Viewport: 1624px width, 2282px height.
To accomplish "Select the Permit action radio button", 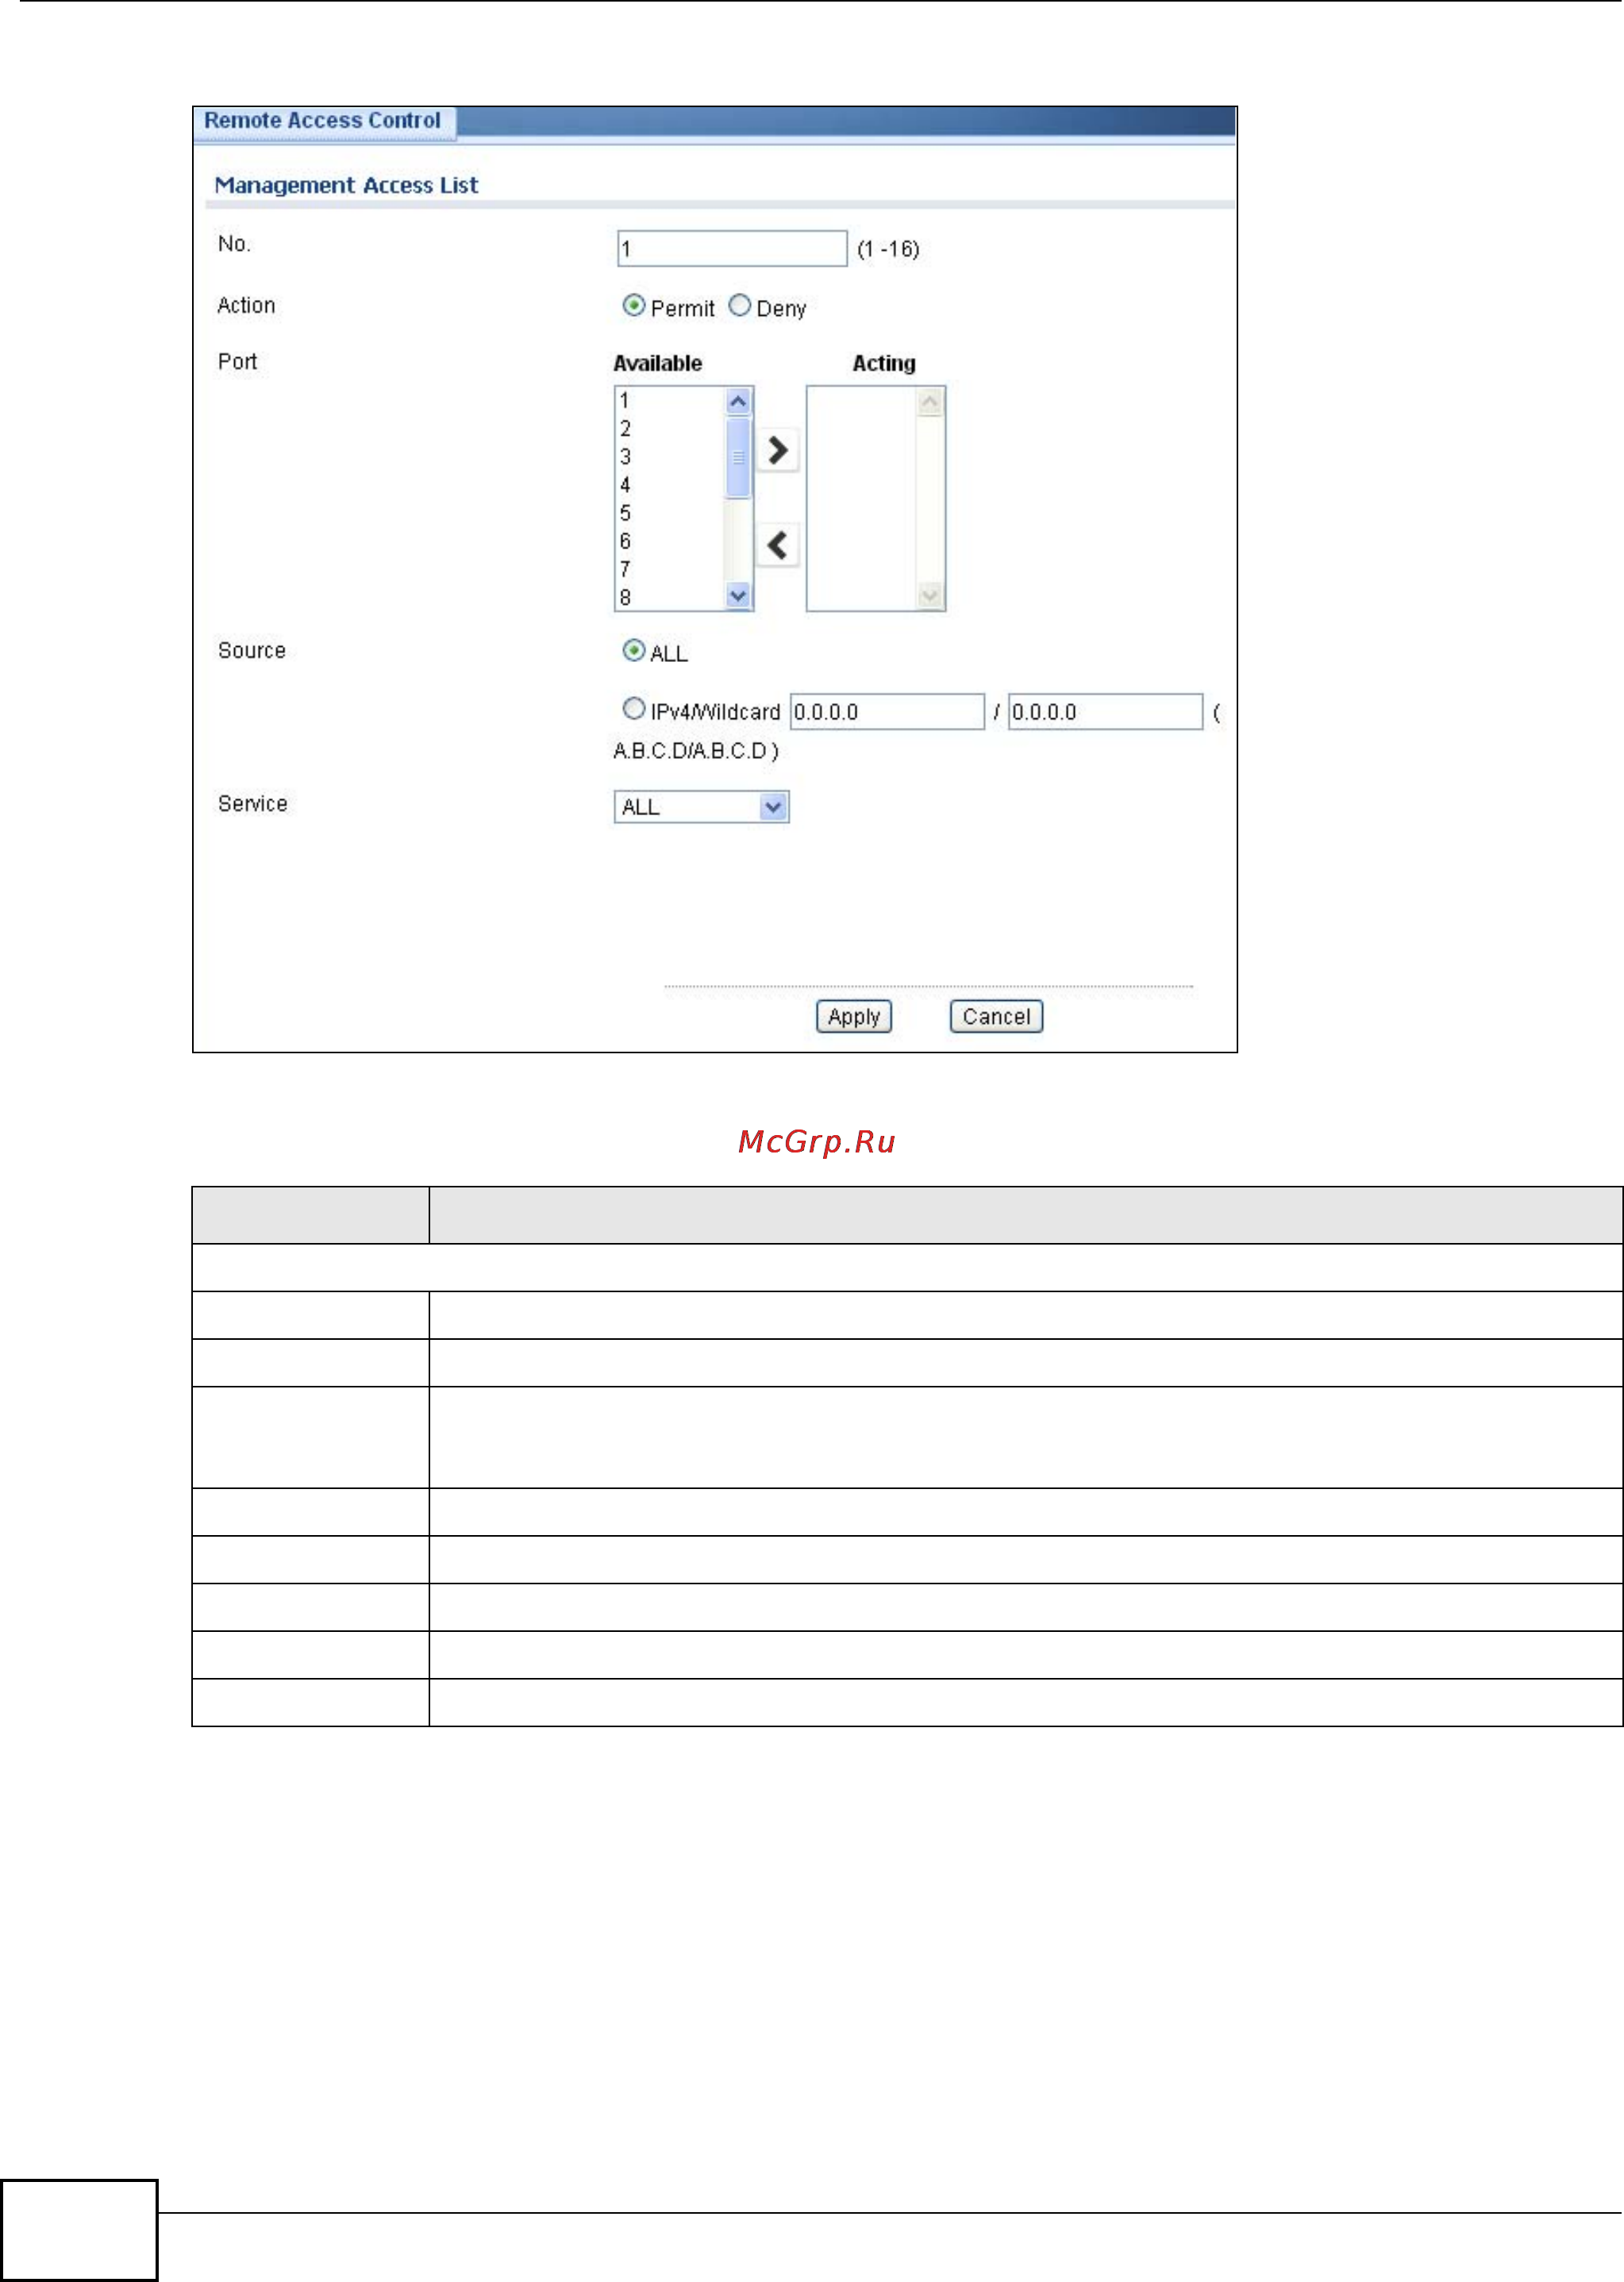I will (x=633, y=306).
